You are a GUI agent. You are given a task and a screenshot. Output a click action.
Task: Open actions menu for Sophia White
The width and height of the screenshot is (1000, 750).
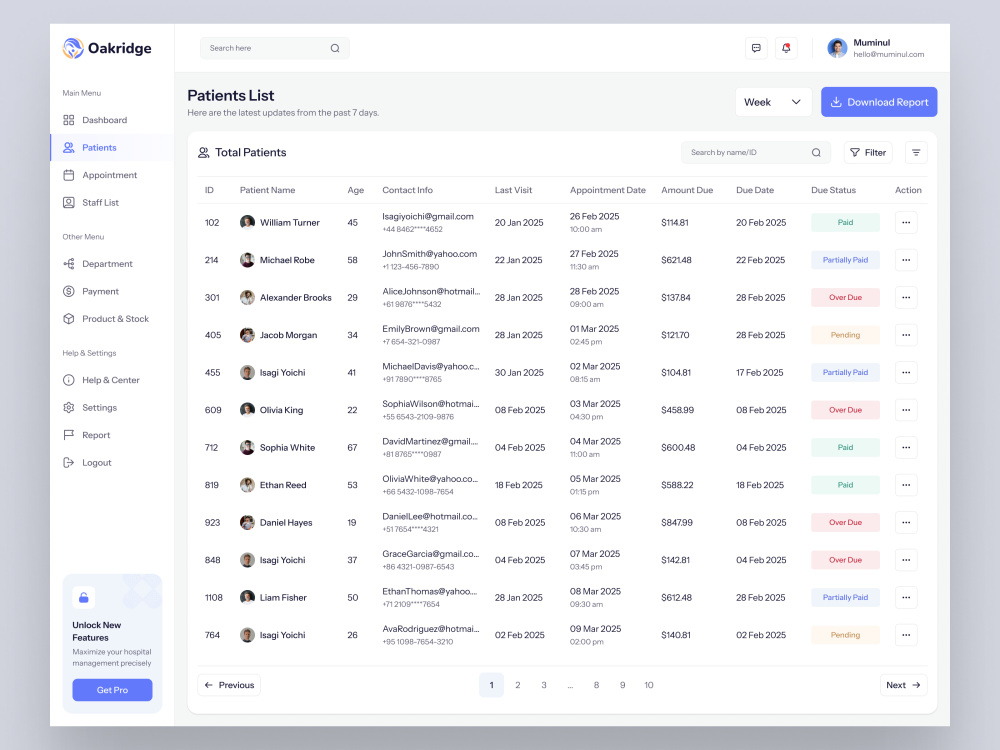[906, 448]
